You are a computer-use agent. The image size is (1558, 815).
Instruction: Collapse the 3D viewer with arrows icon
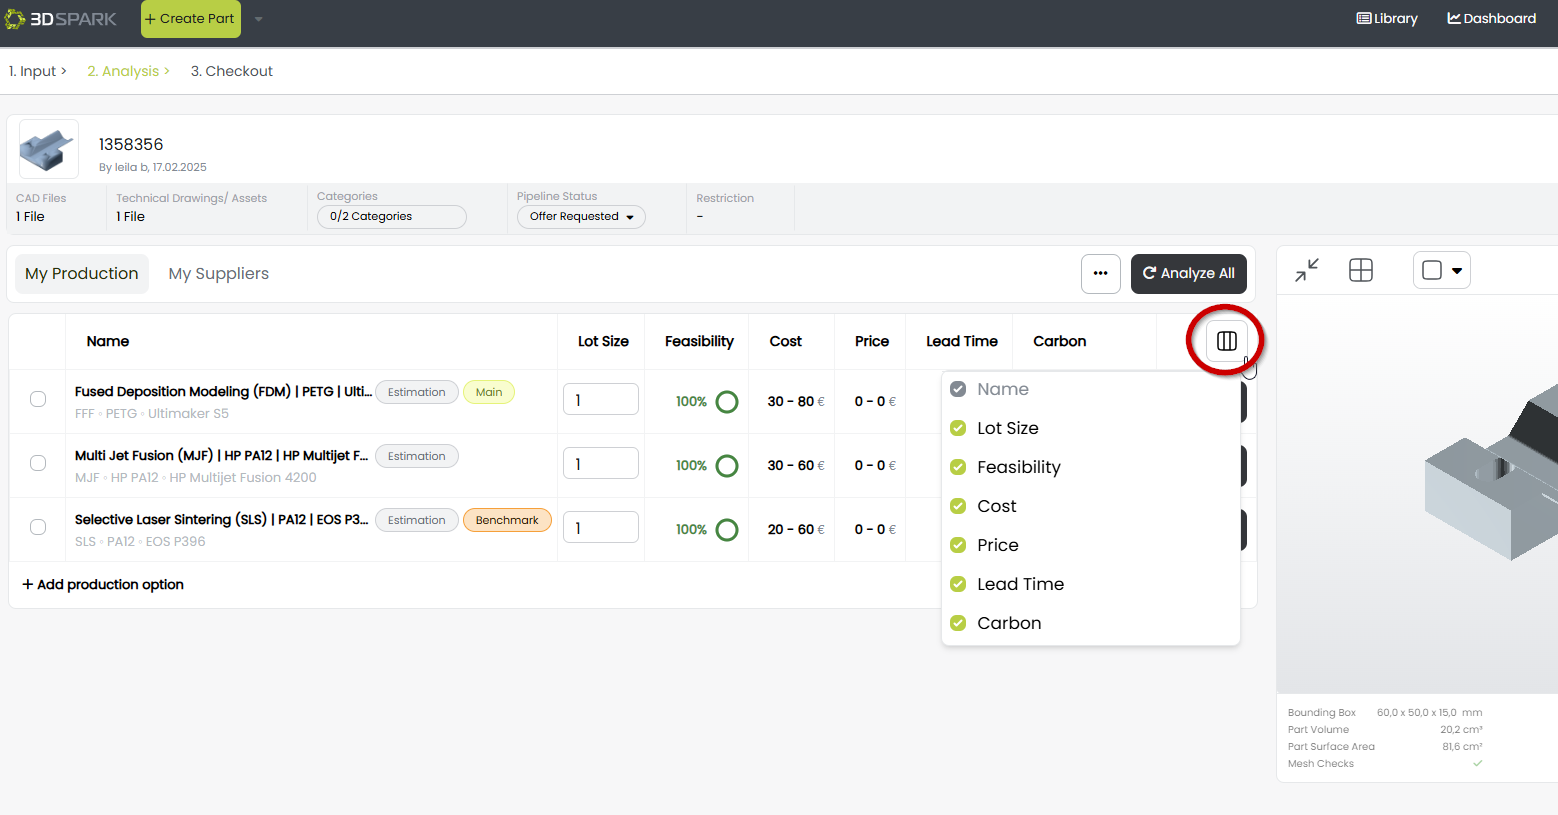pyautogui.click(x=1307, y=270)
